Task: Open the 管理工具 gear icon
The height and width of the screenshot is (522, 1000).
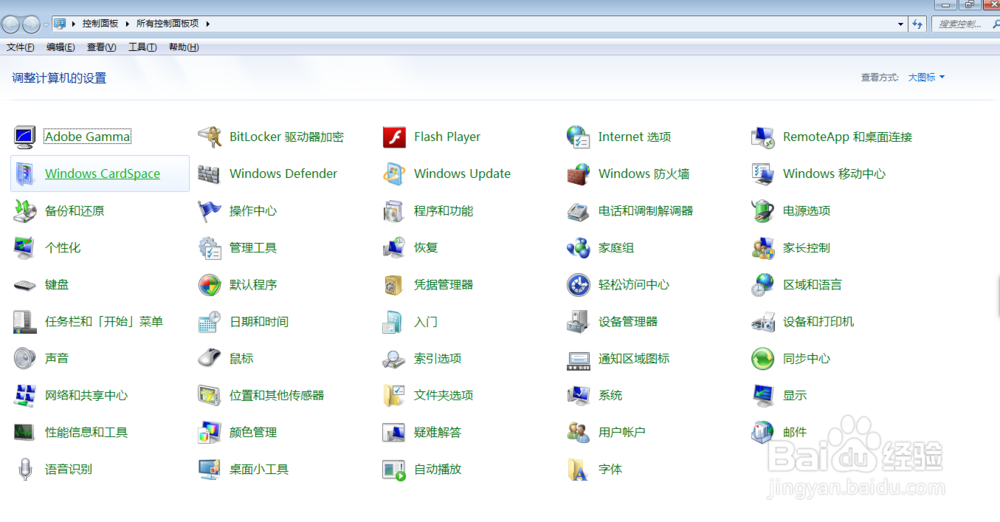Action: click(209, 248)
